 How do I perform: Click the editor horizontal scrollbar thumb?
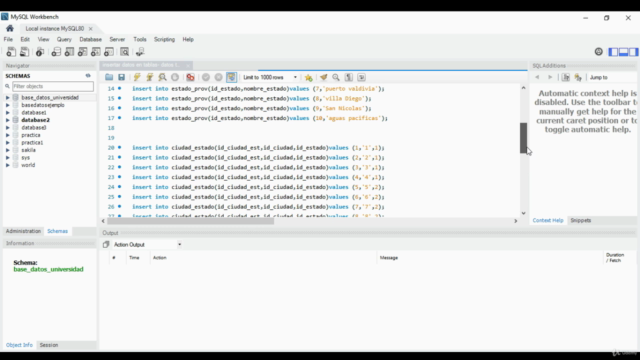pyautogui.click(x=190, y=221)
